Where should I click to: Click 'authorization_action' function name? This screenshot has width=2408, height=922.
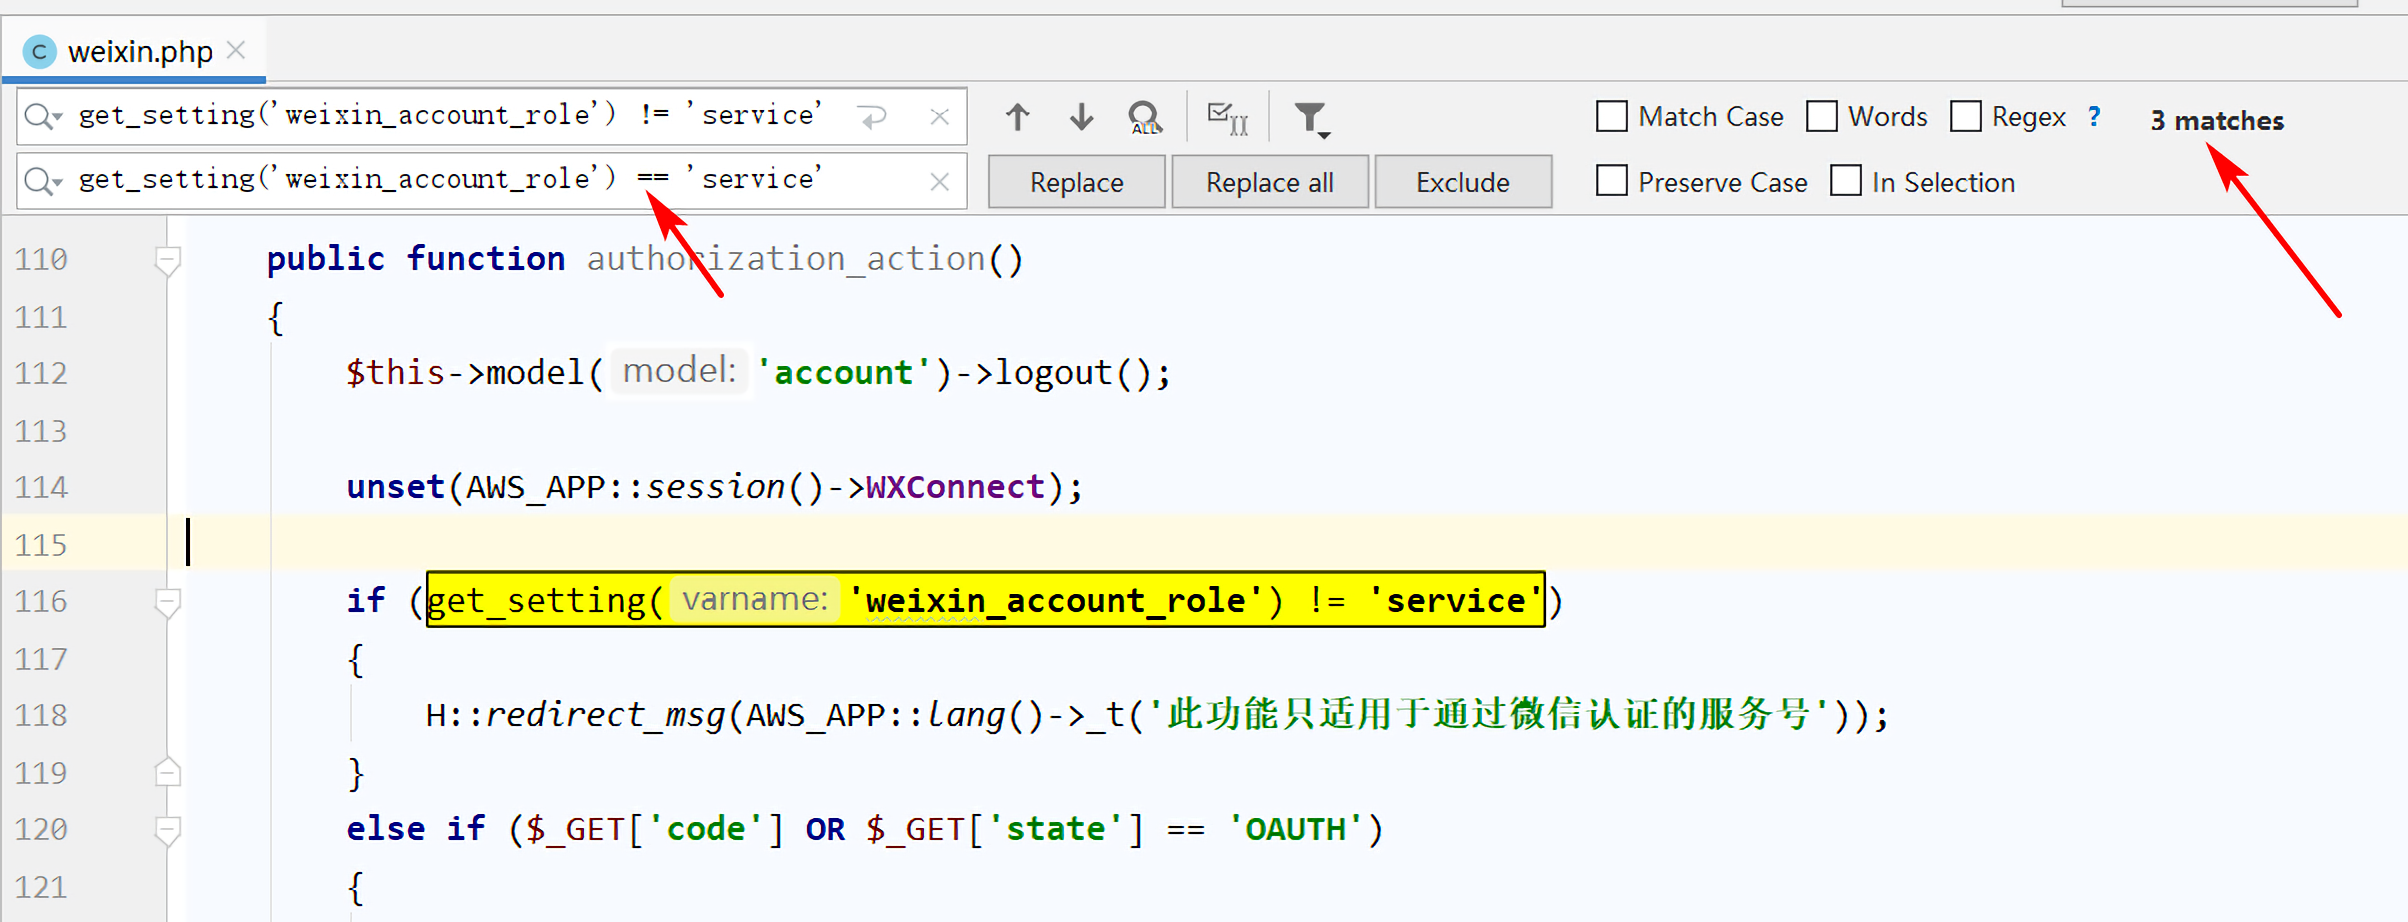click(x=786, y=259)
